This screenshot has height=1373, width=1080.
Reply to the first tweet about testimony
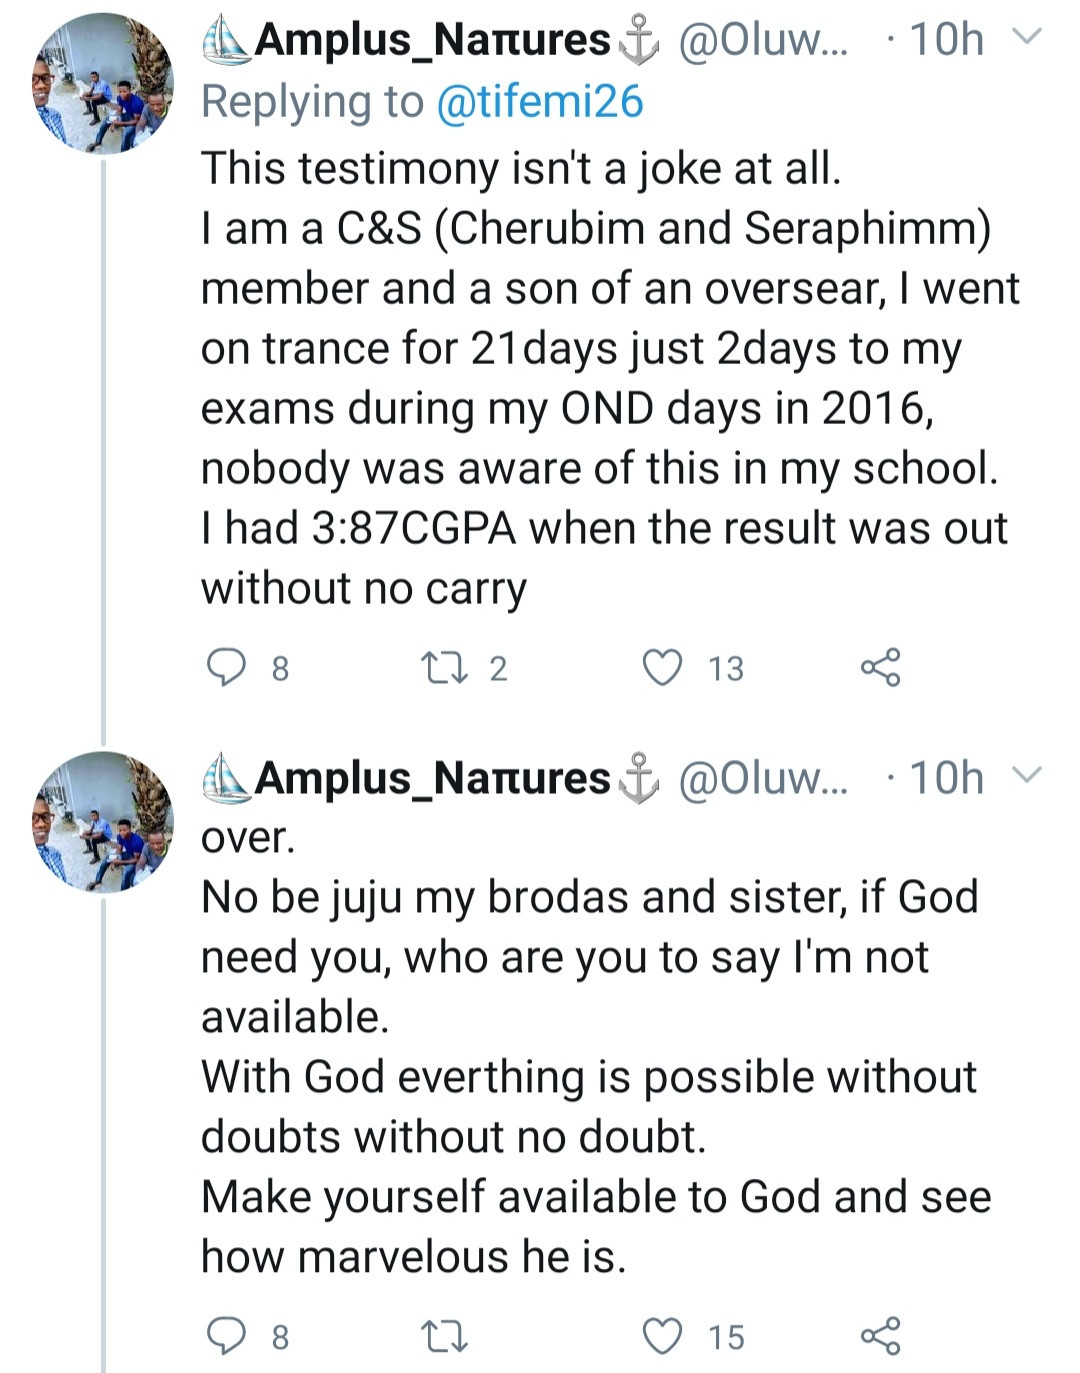226,667
